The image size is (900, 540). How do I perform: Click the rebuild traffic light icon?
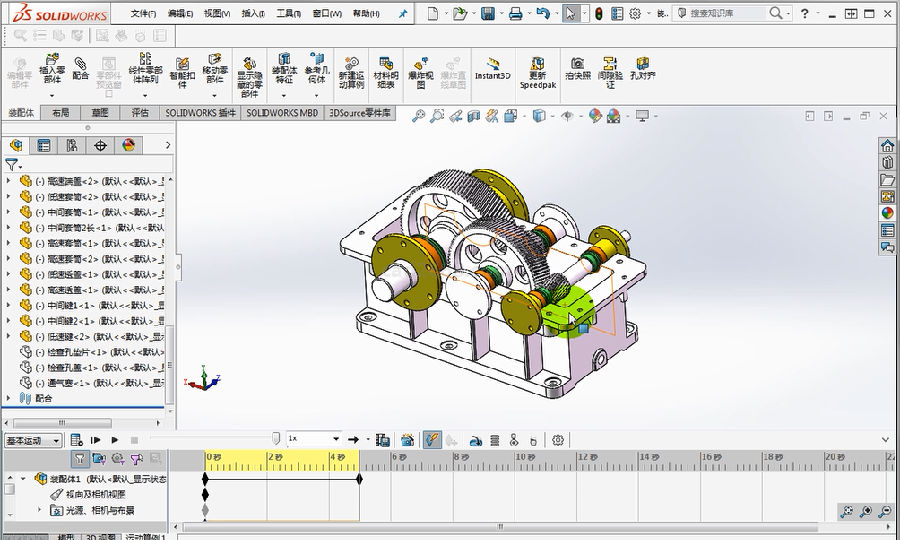point(599,14)
